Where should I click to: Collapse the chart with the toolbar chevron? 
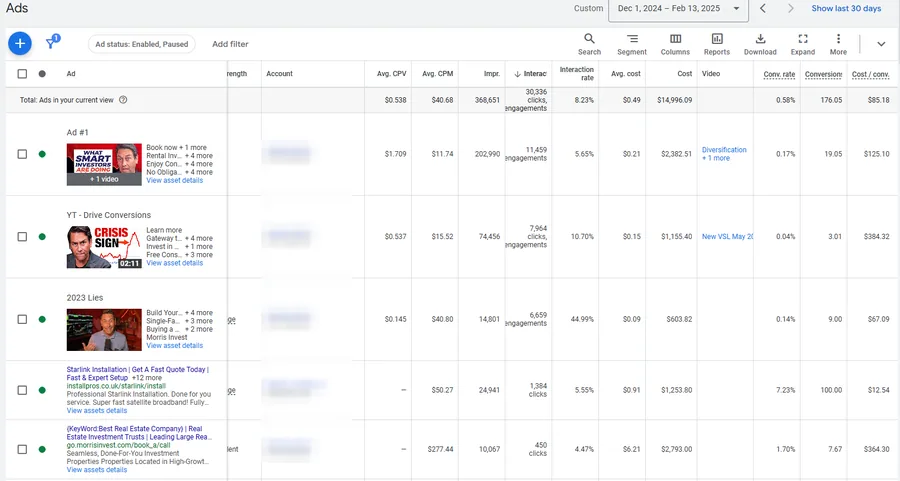[881, 44]
